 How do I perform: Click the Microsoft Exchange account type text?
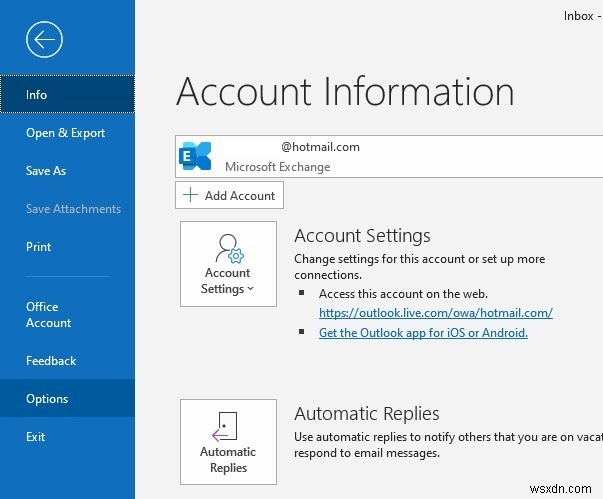(x=278, y=166)
